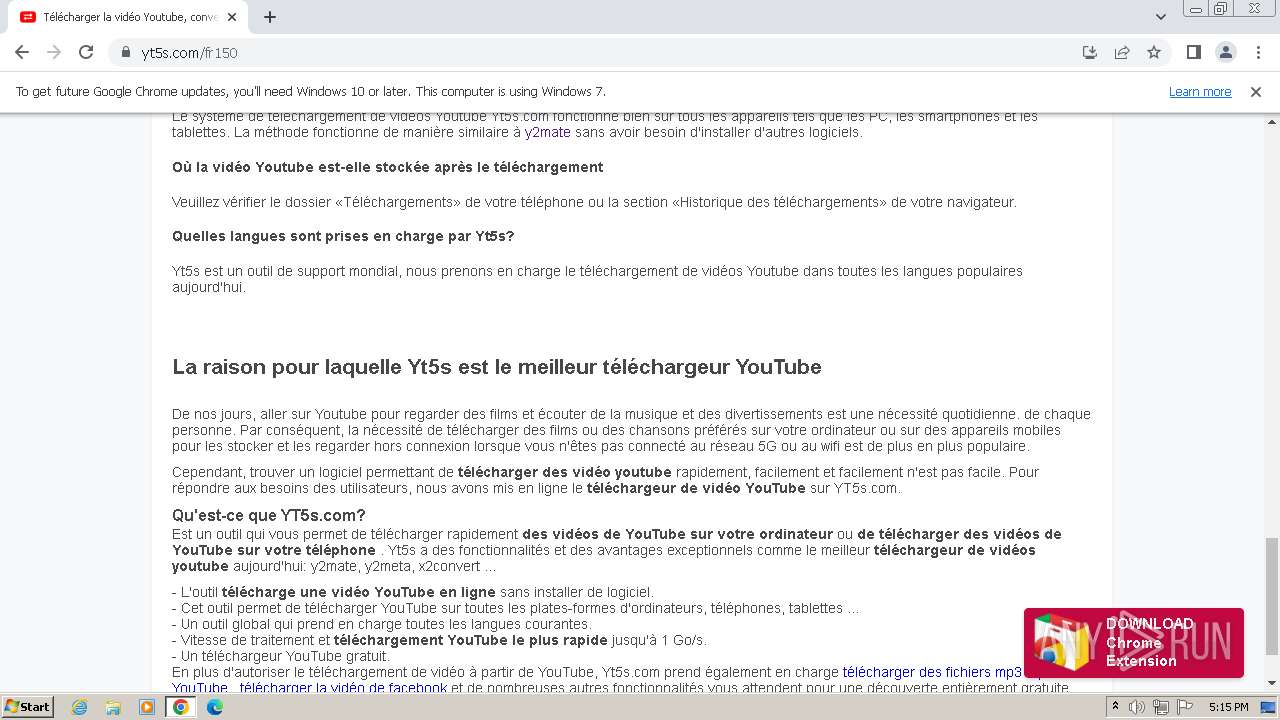This screenshot has height=720, width=1280.
Task: Click the scrollbar up arrow
Action: coord(1272,120)
